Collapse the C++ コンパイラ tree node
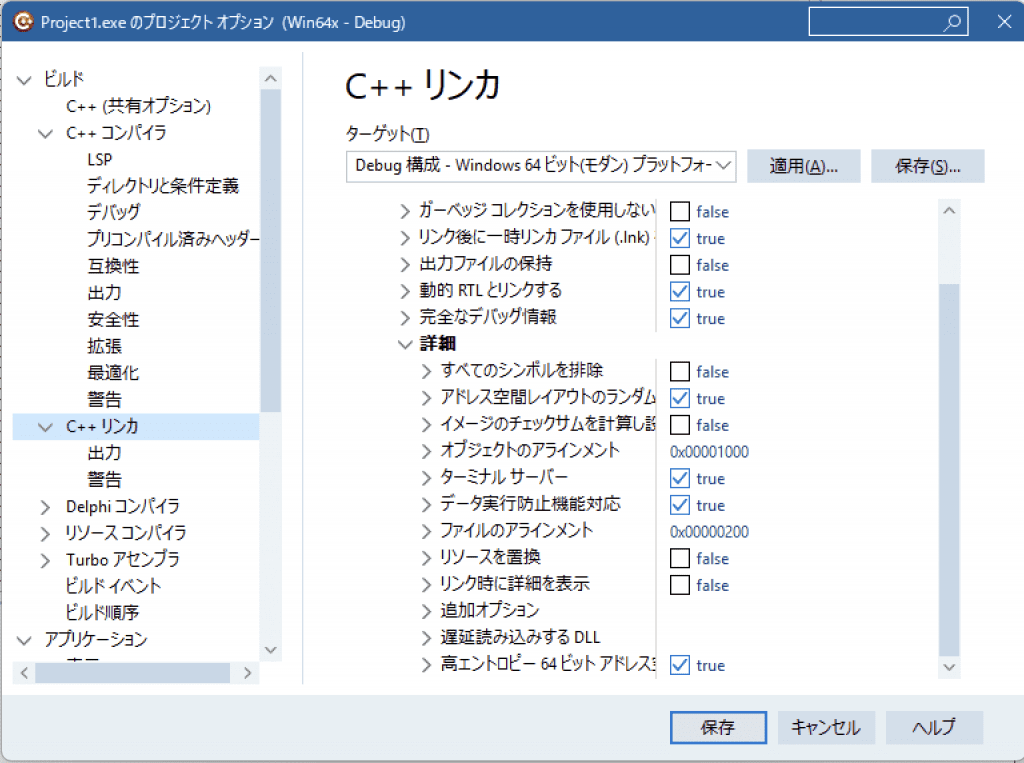This screenshot has height=763, width=1024. 46,134
